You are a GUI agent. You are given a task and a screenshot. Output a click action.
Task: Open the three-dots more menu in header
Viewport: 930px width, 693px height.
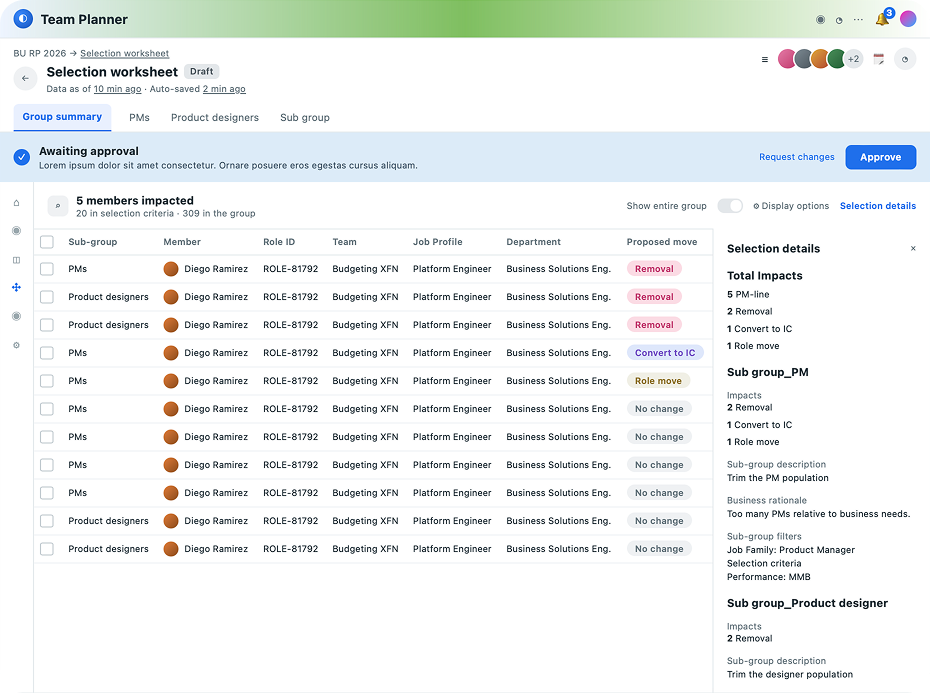[858, 20]
